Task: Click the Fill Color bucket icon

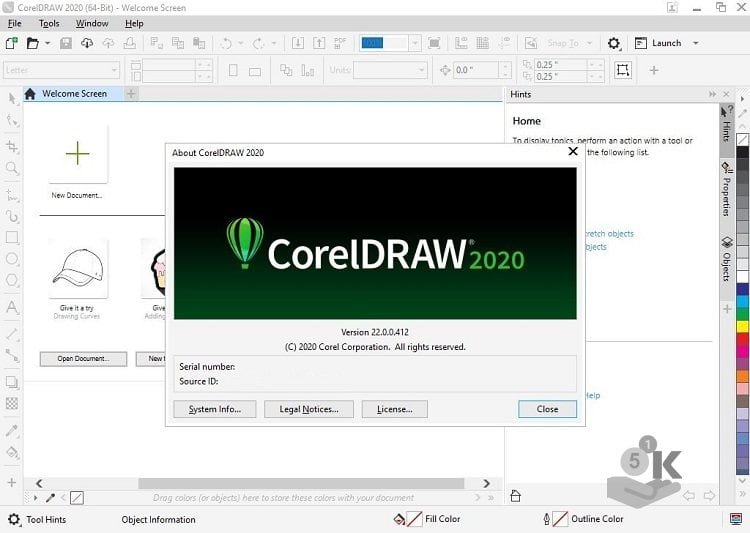Action: click(x=399, y=519)
